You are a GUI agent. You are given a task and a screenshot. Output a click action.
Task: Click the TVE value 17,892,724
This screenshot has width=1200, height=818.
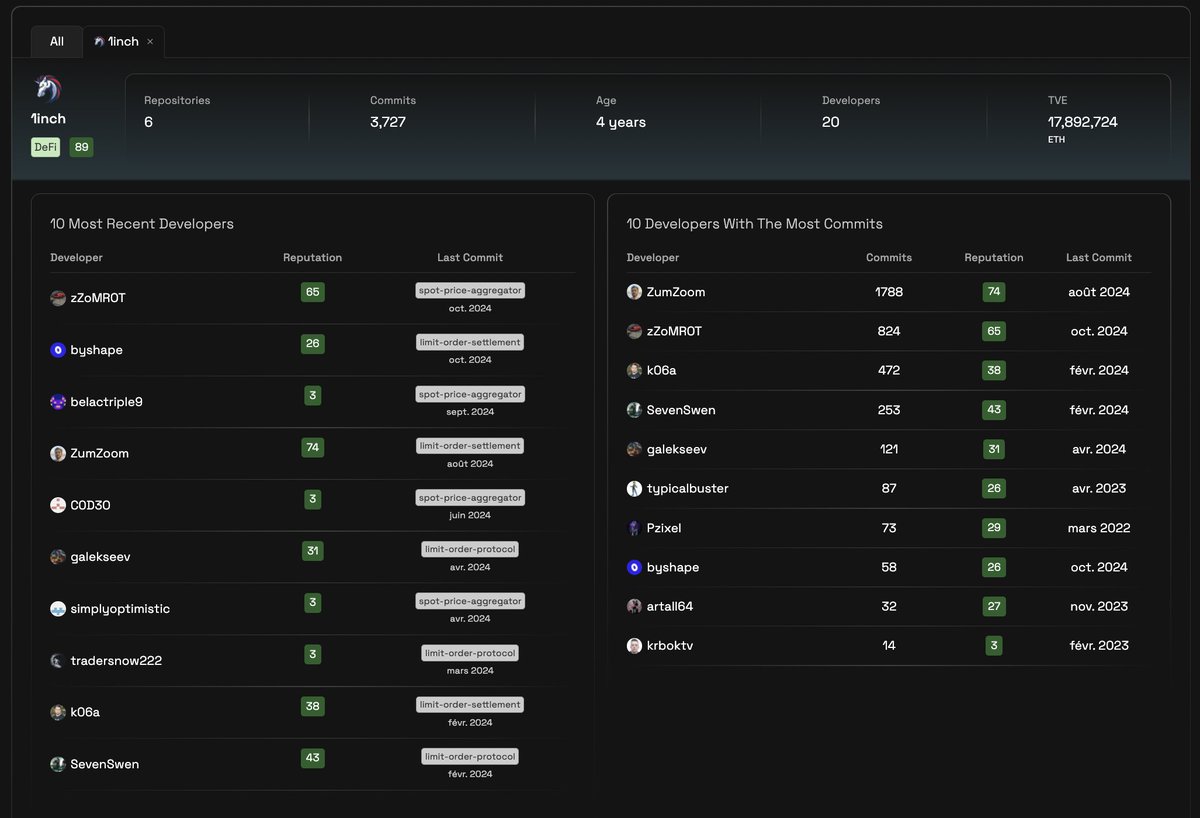[x=1083, y=122]
